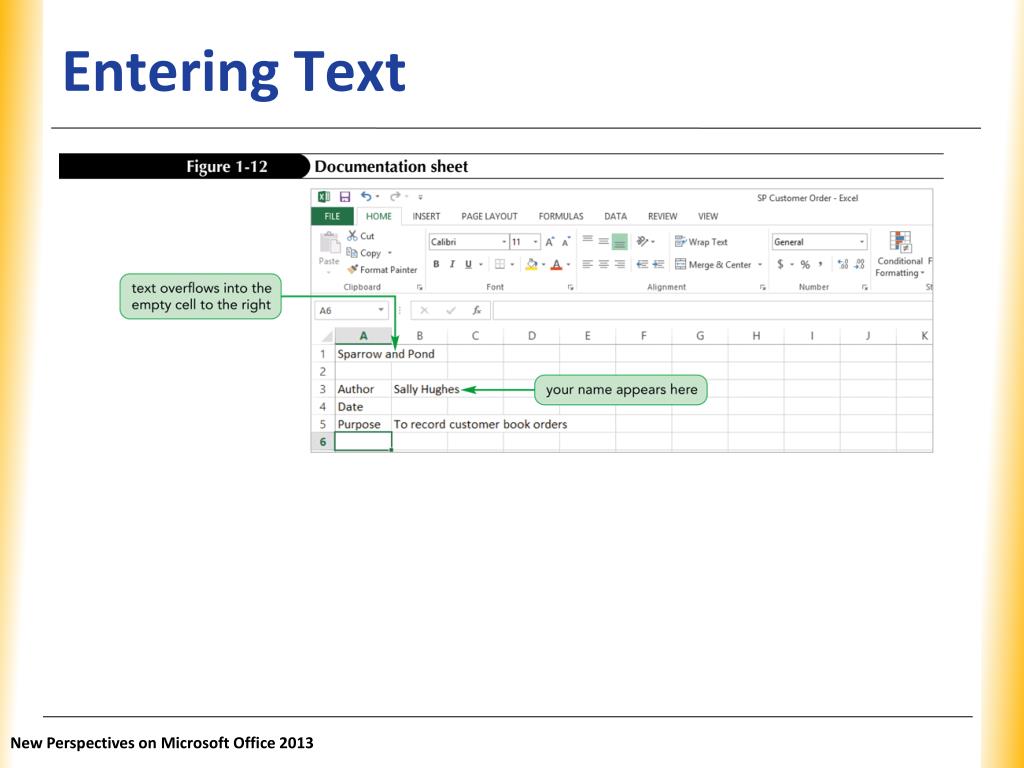The image size is (1024, 768).
Task: Click in the formula bar input
Action: click(712, 310)
